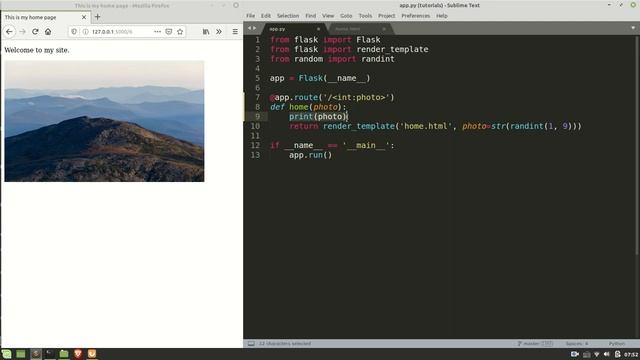Click 'randint' on line 3
640x360 pixels.
tap(378, 59)
